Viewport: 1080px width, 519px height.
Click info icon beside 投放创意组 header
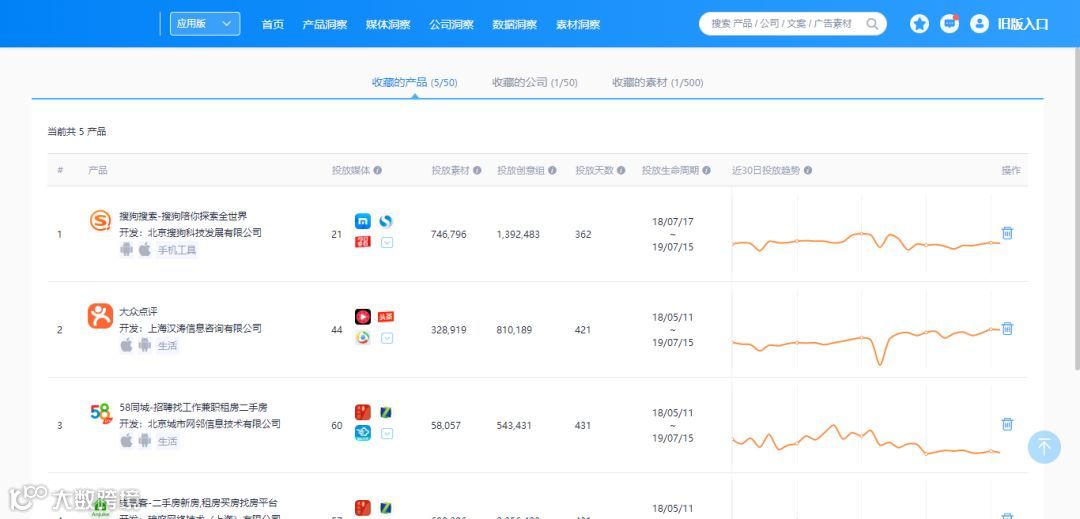click(x=552, y=170)
